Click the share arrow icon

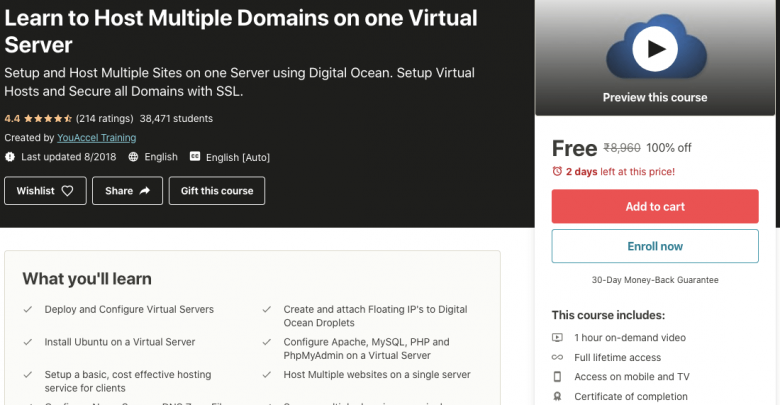pyautogui.click(x=144, y=191)
